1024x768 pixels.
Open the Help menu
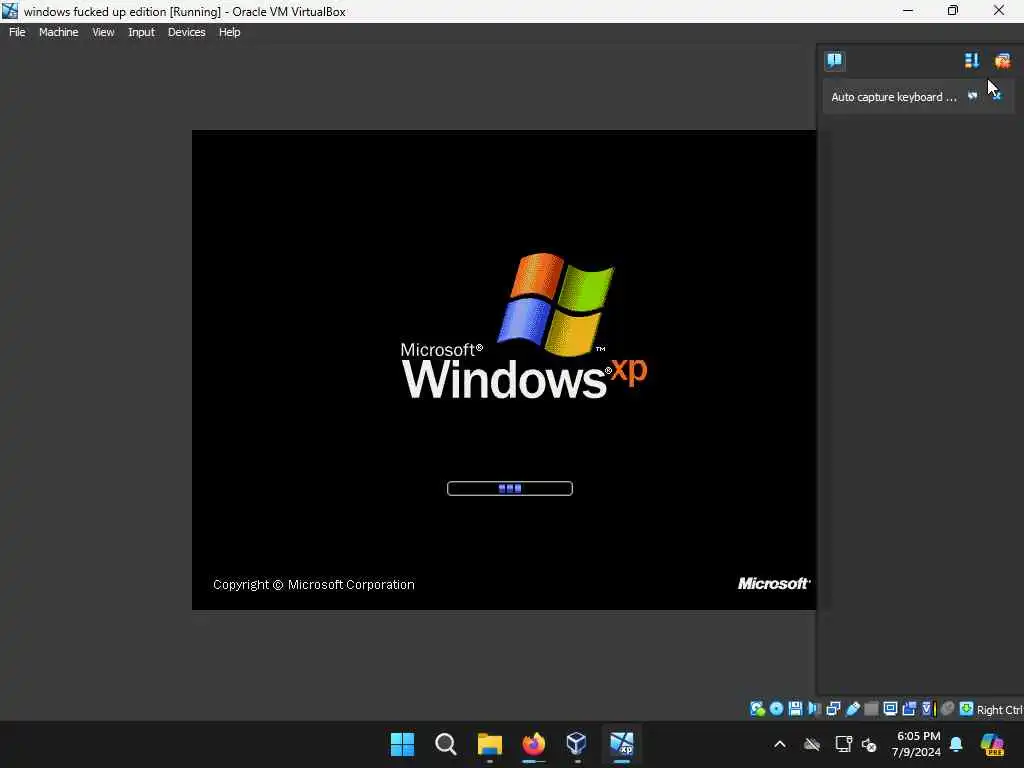point(229,32)
